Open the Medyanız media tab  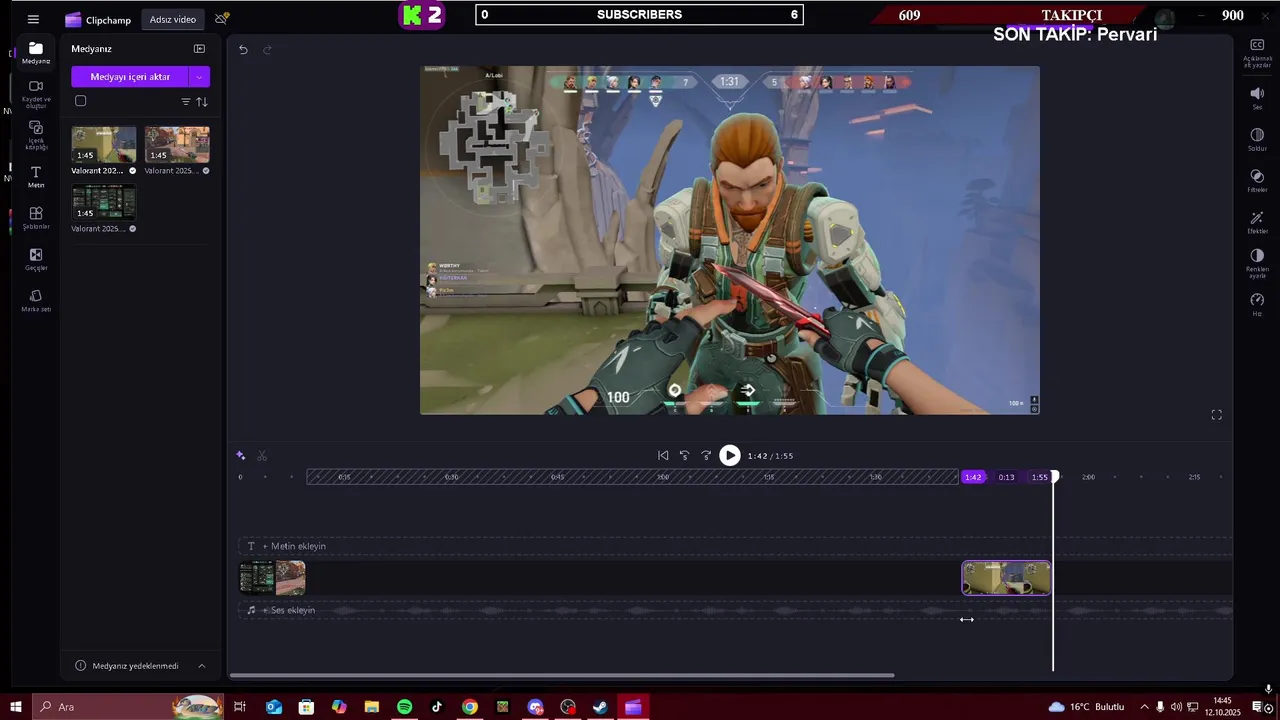pos(36,53)
